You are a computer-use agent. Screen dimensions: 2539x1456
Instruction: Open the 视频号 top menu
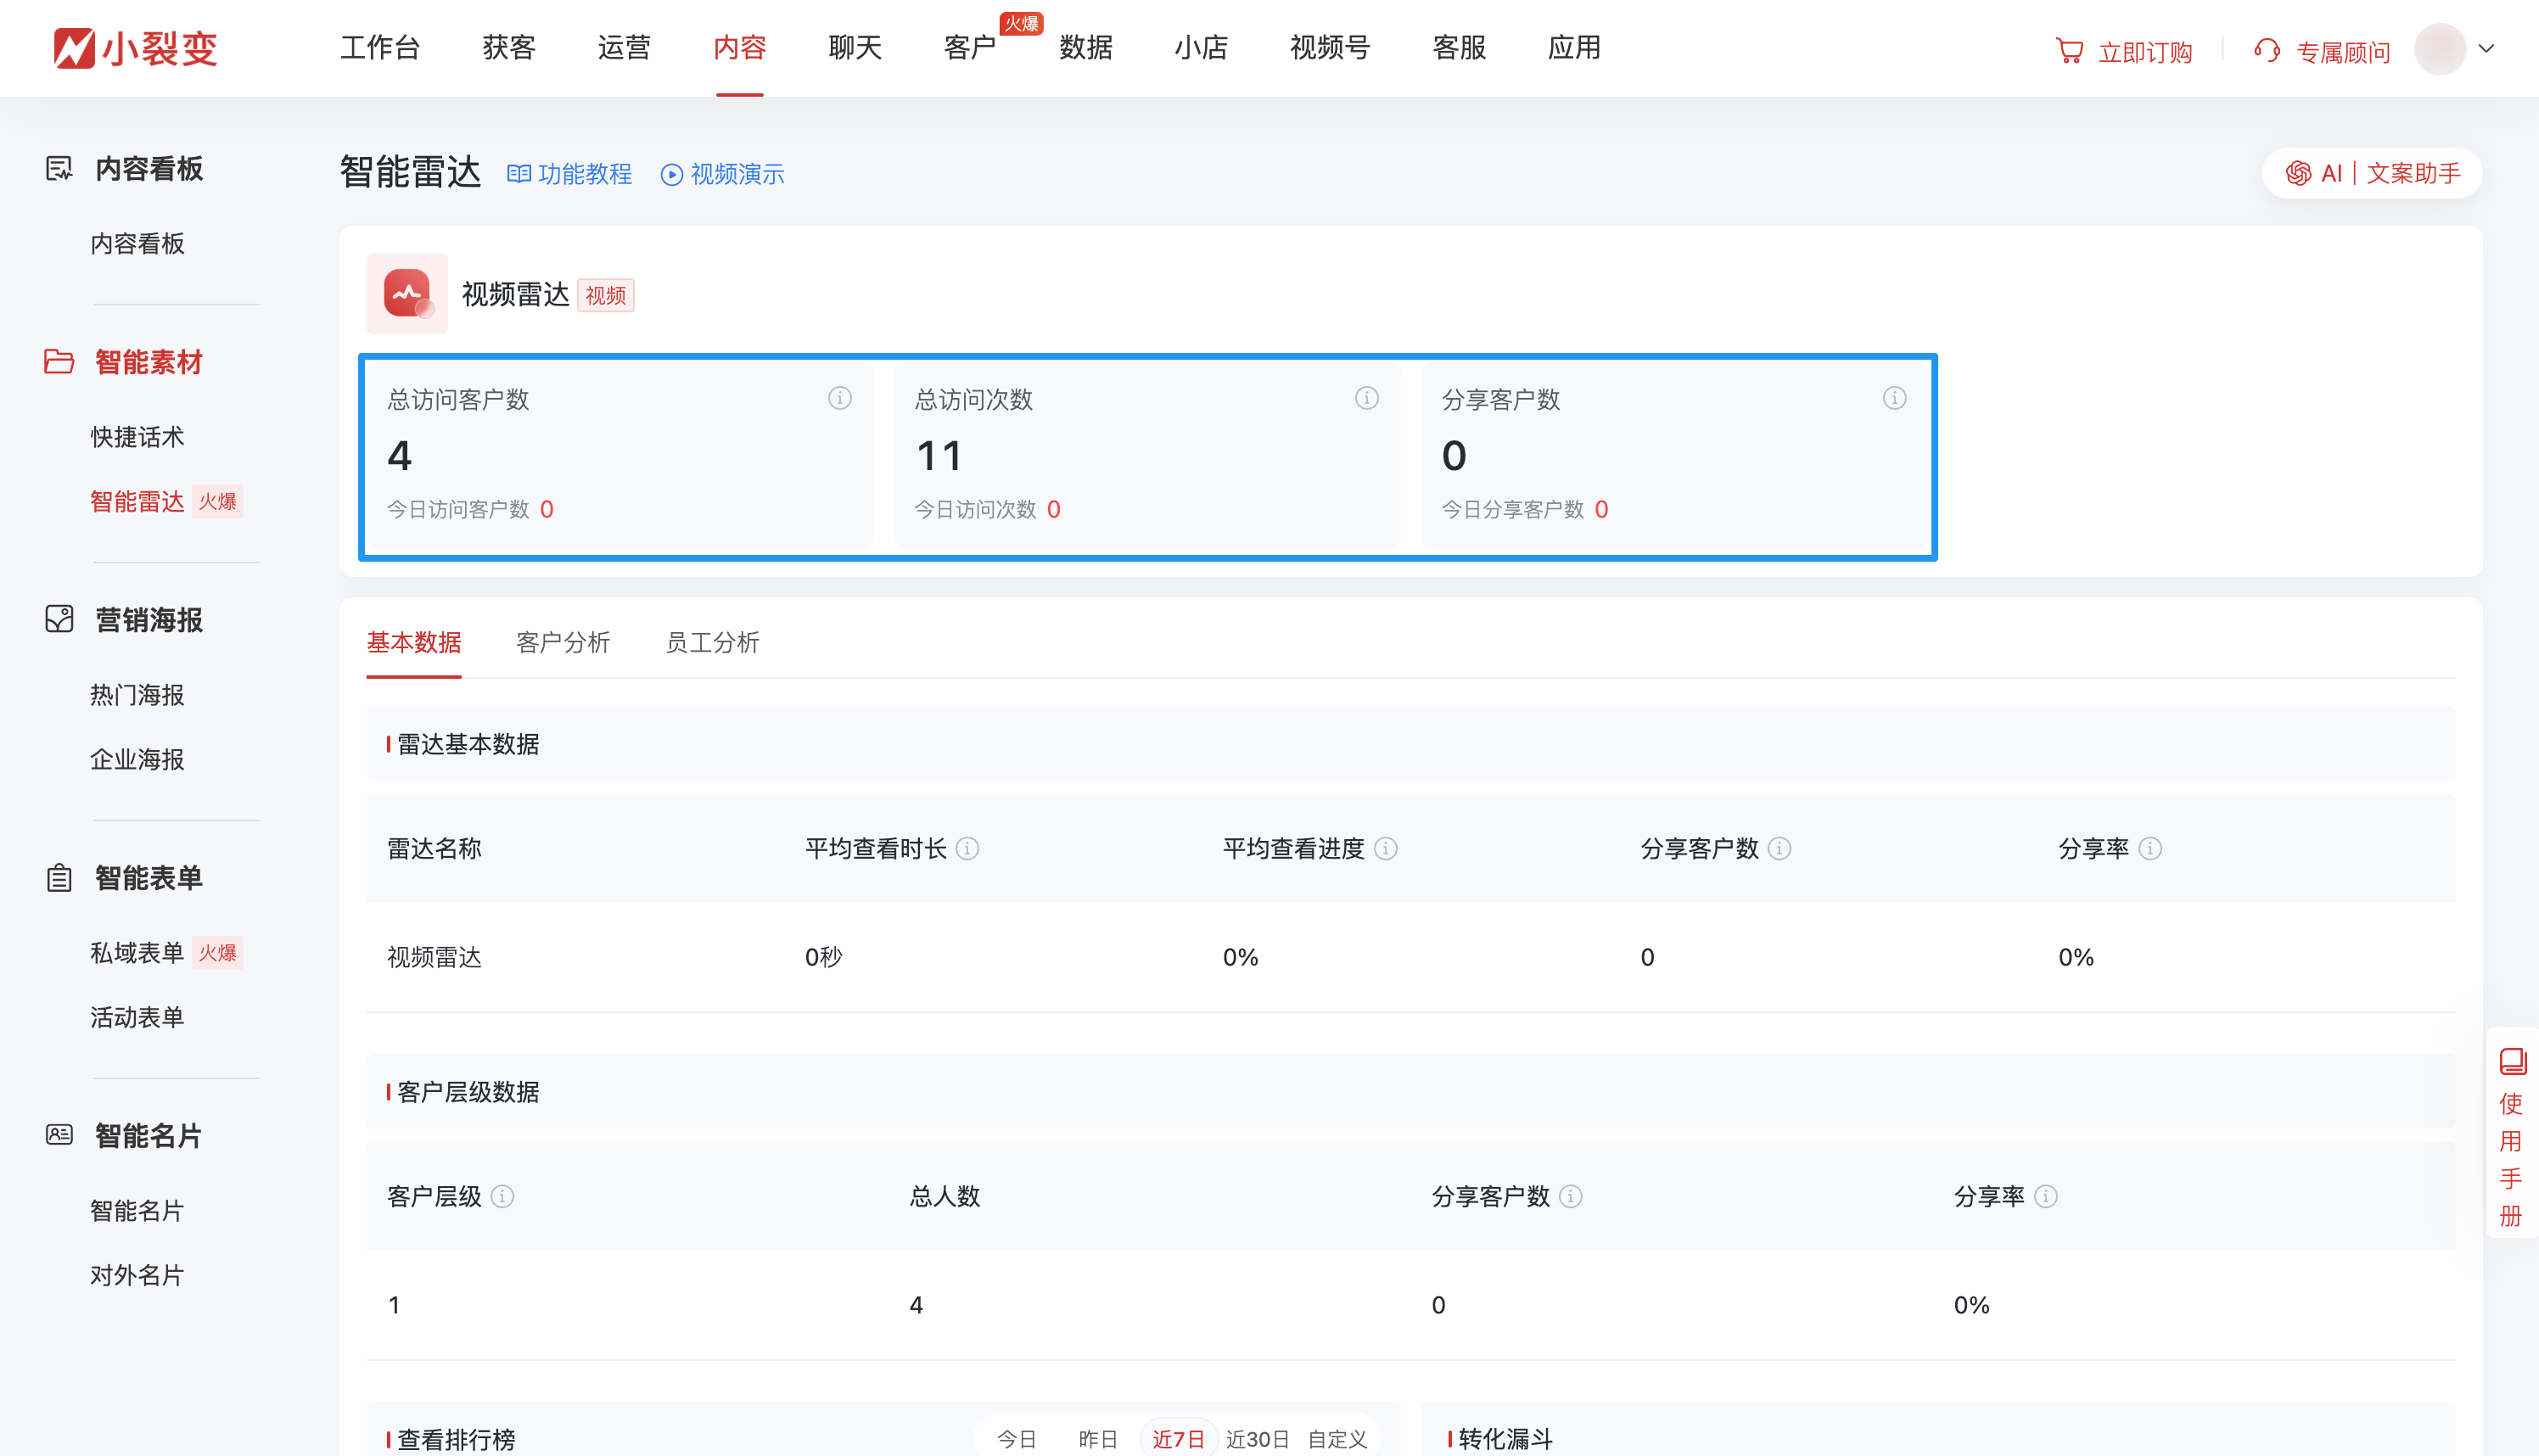1330,48
